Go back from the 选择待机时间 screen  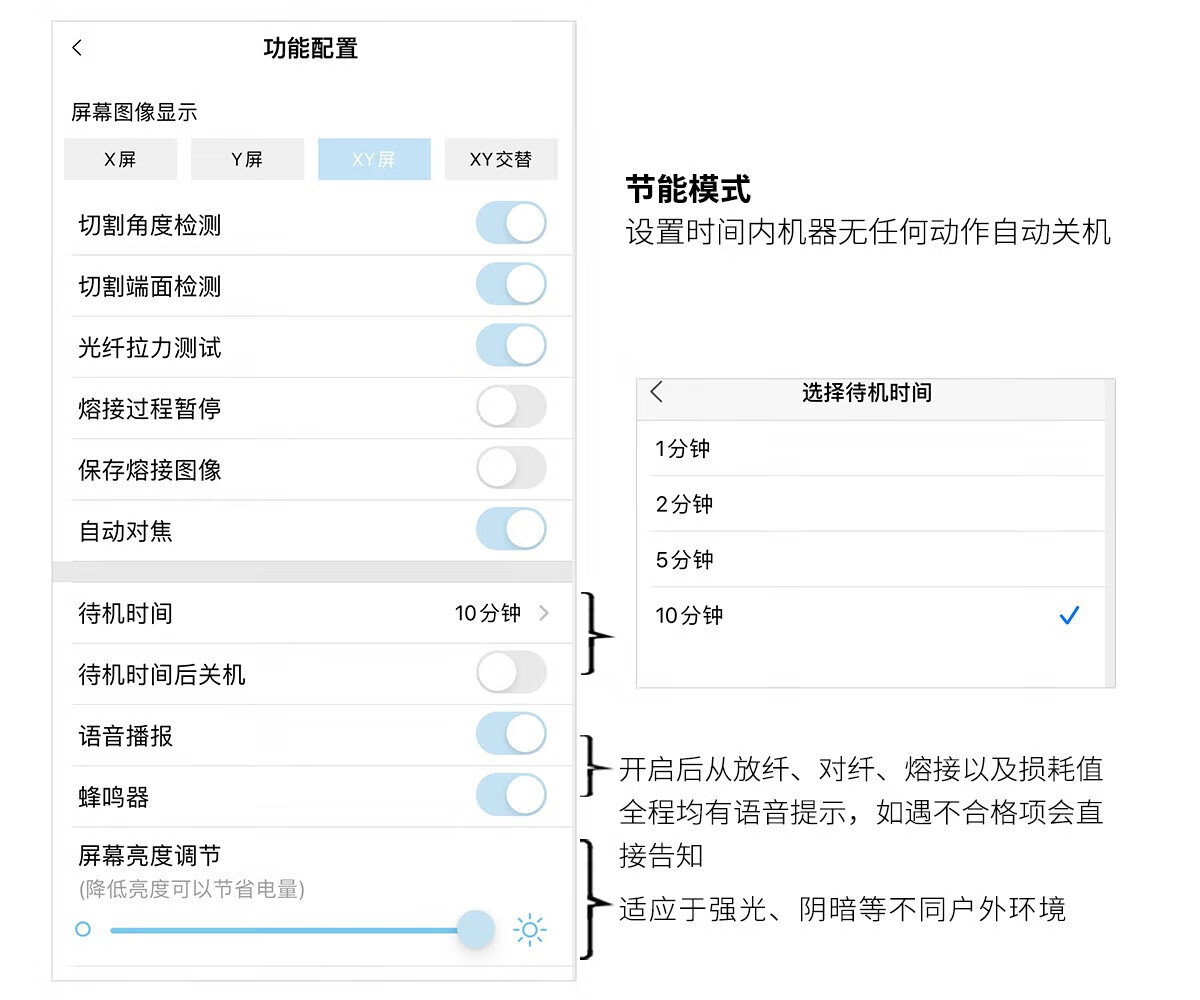coord(657,392)
